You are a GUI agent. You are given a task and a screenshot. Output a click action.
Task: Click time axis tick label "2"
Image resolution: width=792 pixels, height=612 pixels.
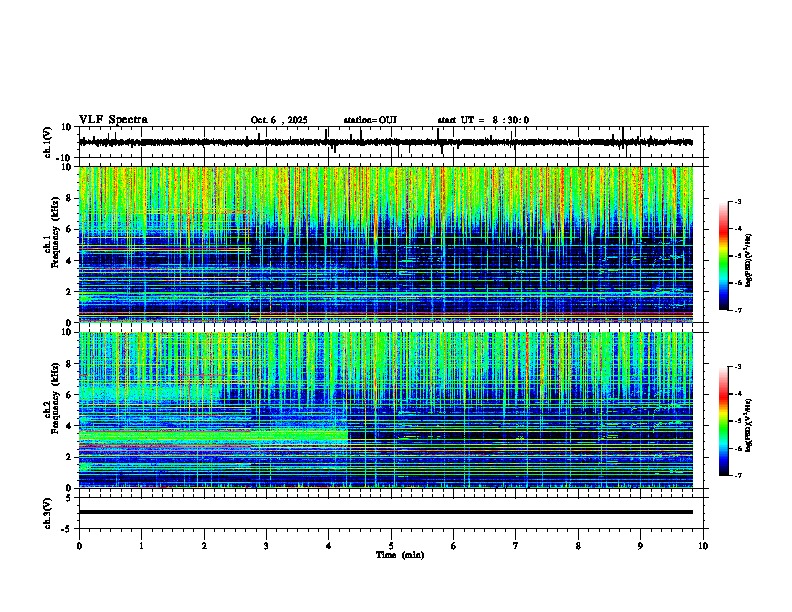click(x=204, y=546)
